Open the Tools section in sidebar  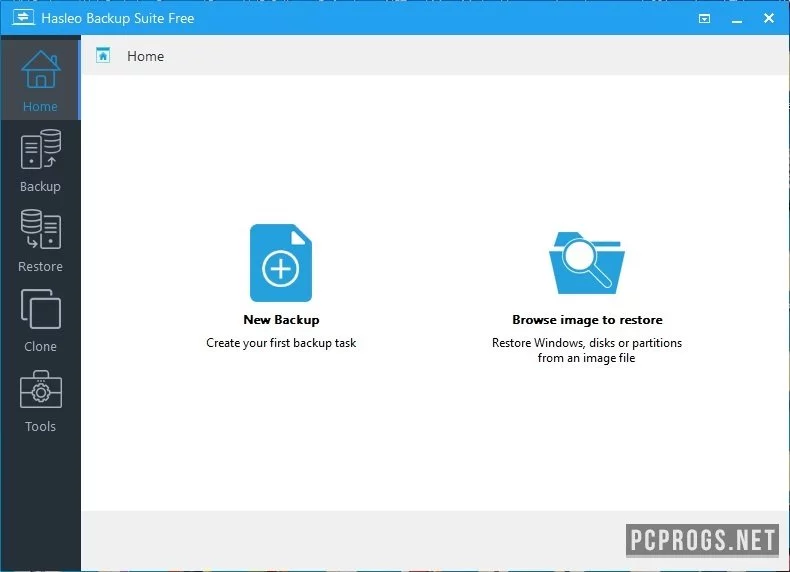tap(40, 401)
